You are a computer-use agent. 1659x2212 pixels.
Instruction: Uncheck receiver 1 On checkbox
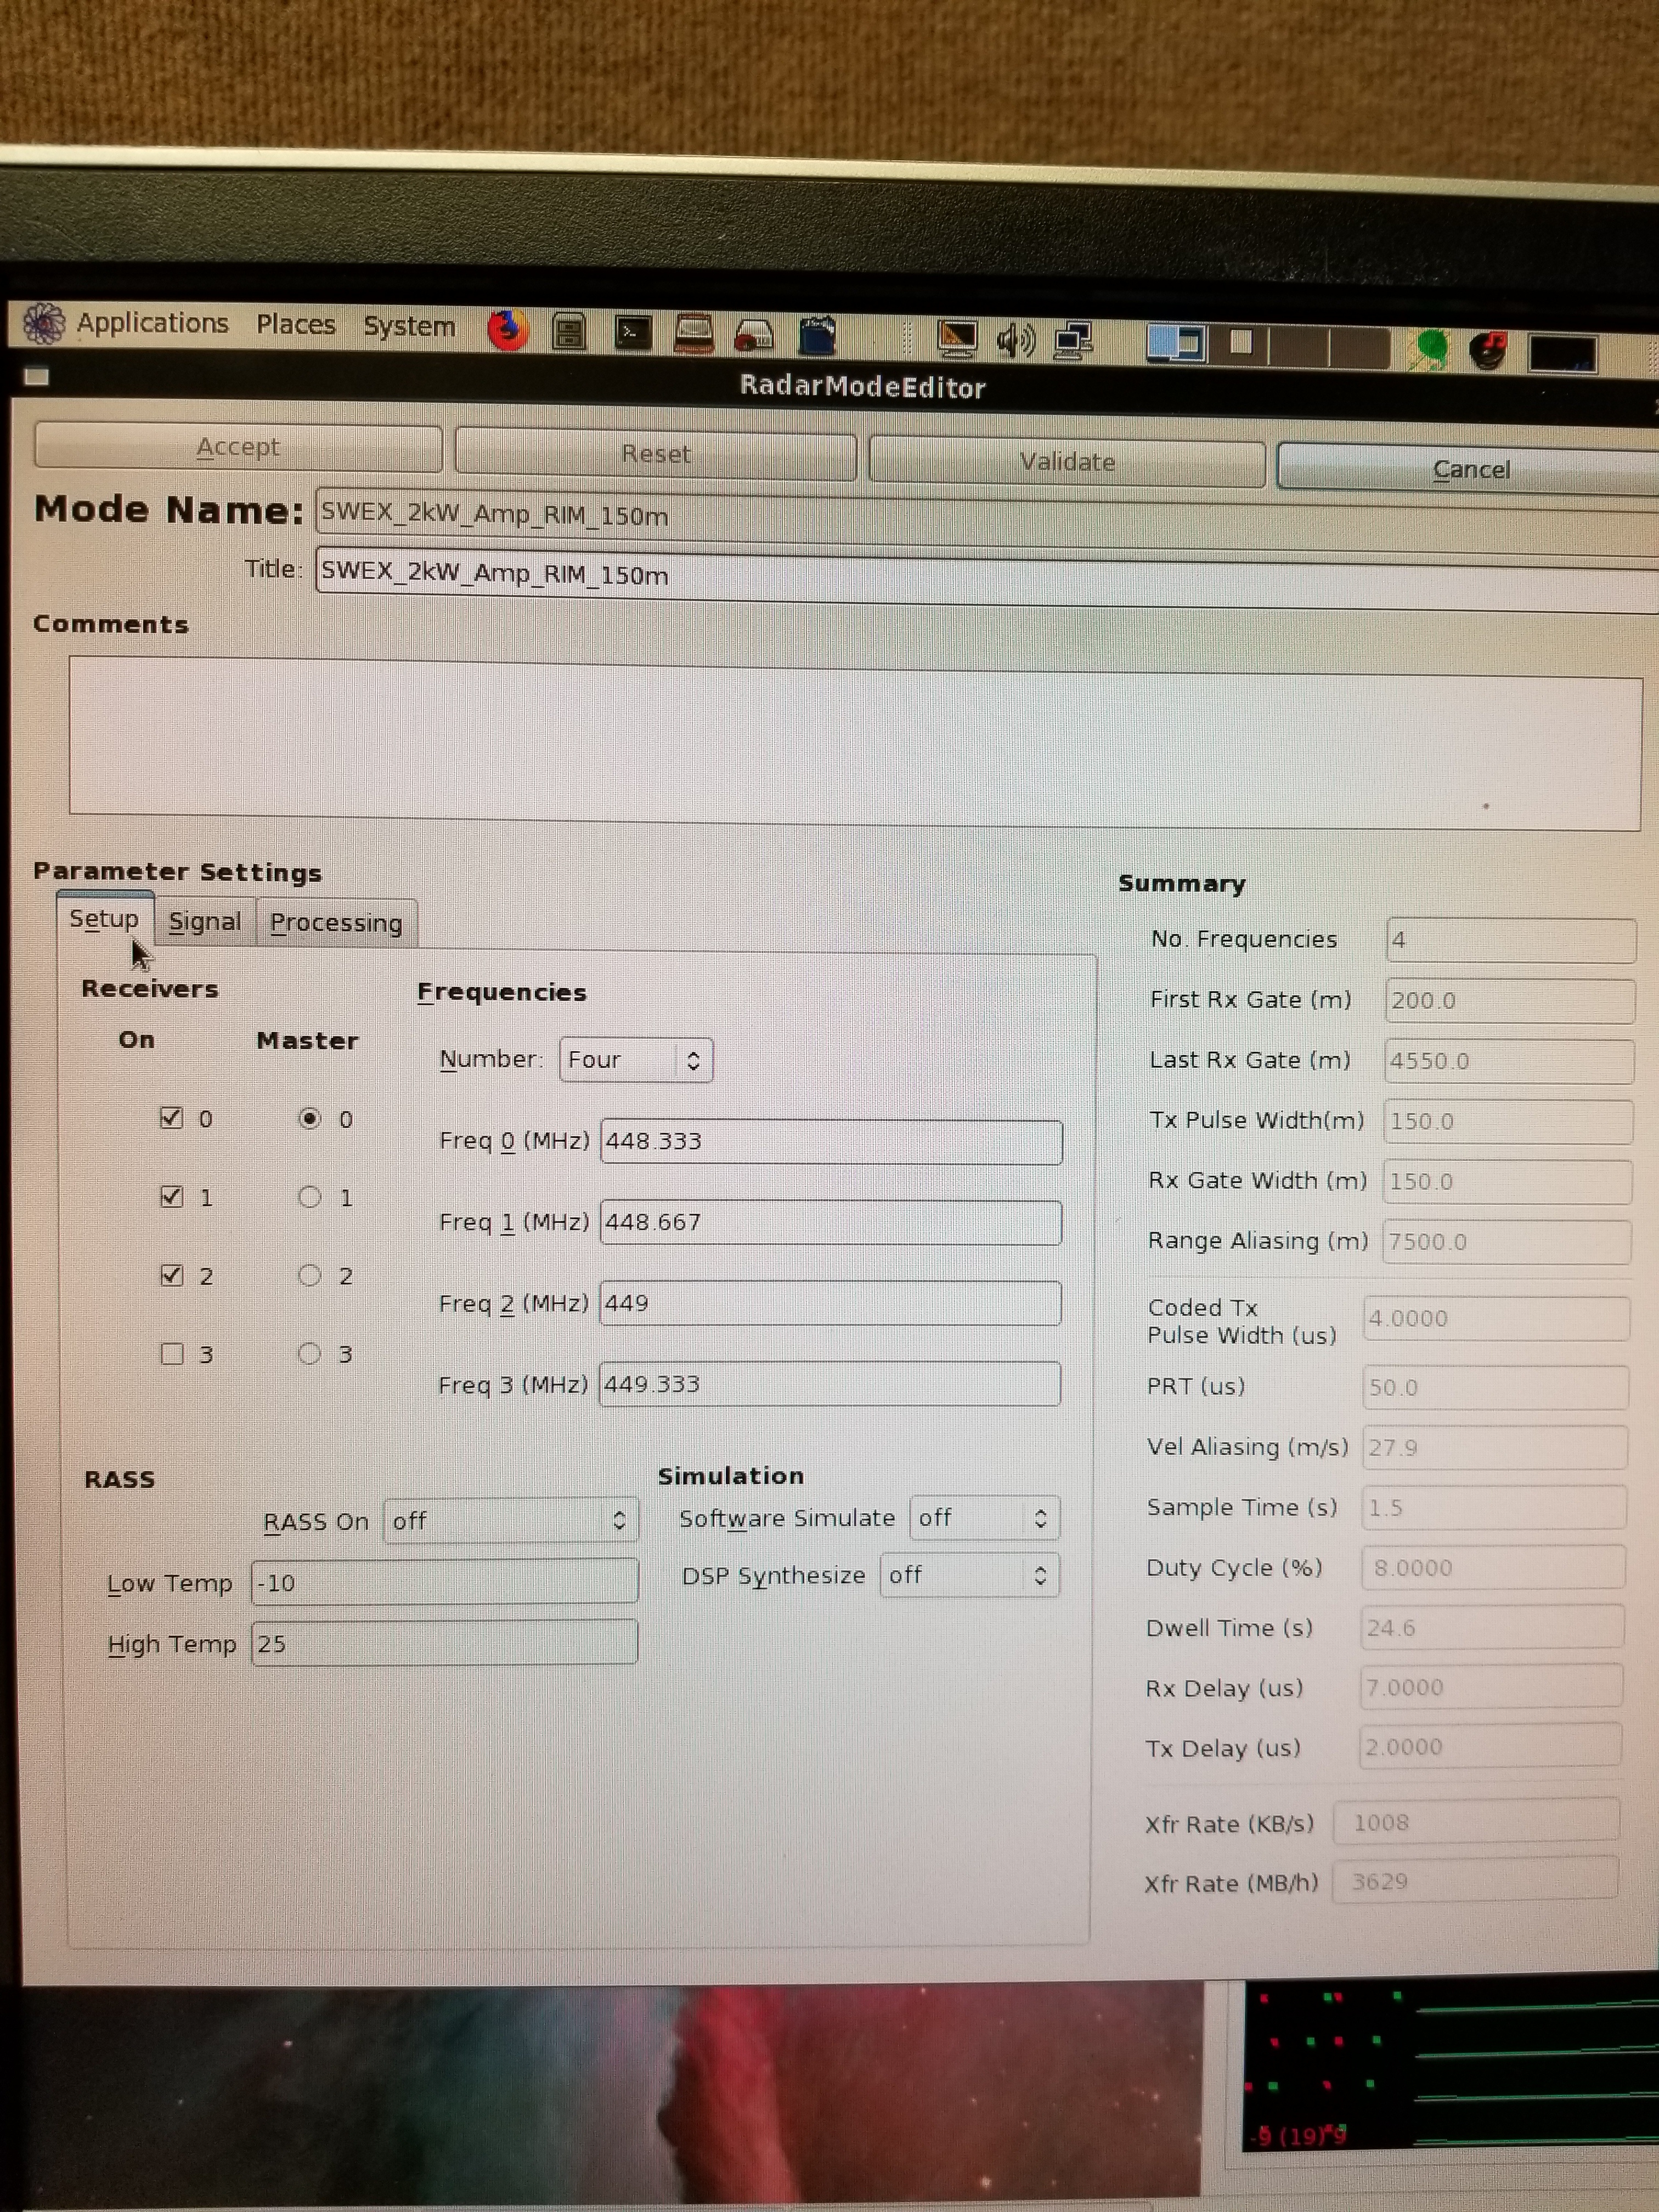pyautogui.click(x=172, y=1196)
